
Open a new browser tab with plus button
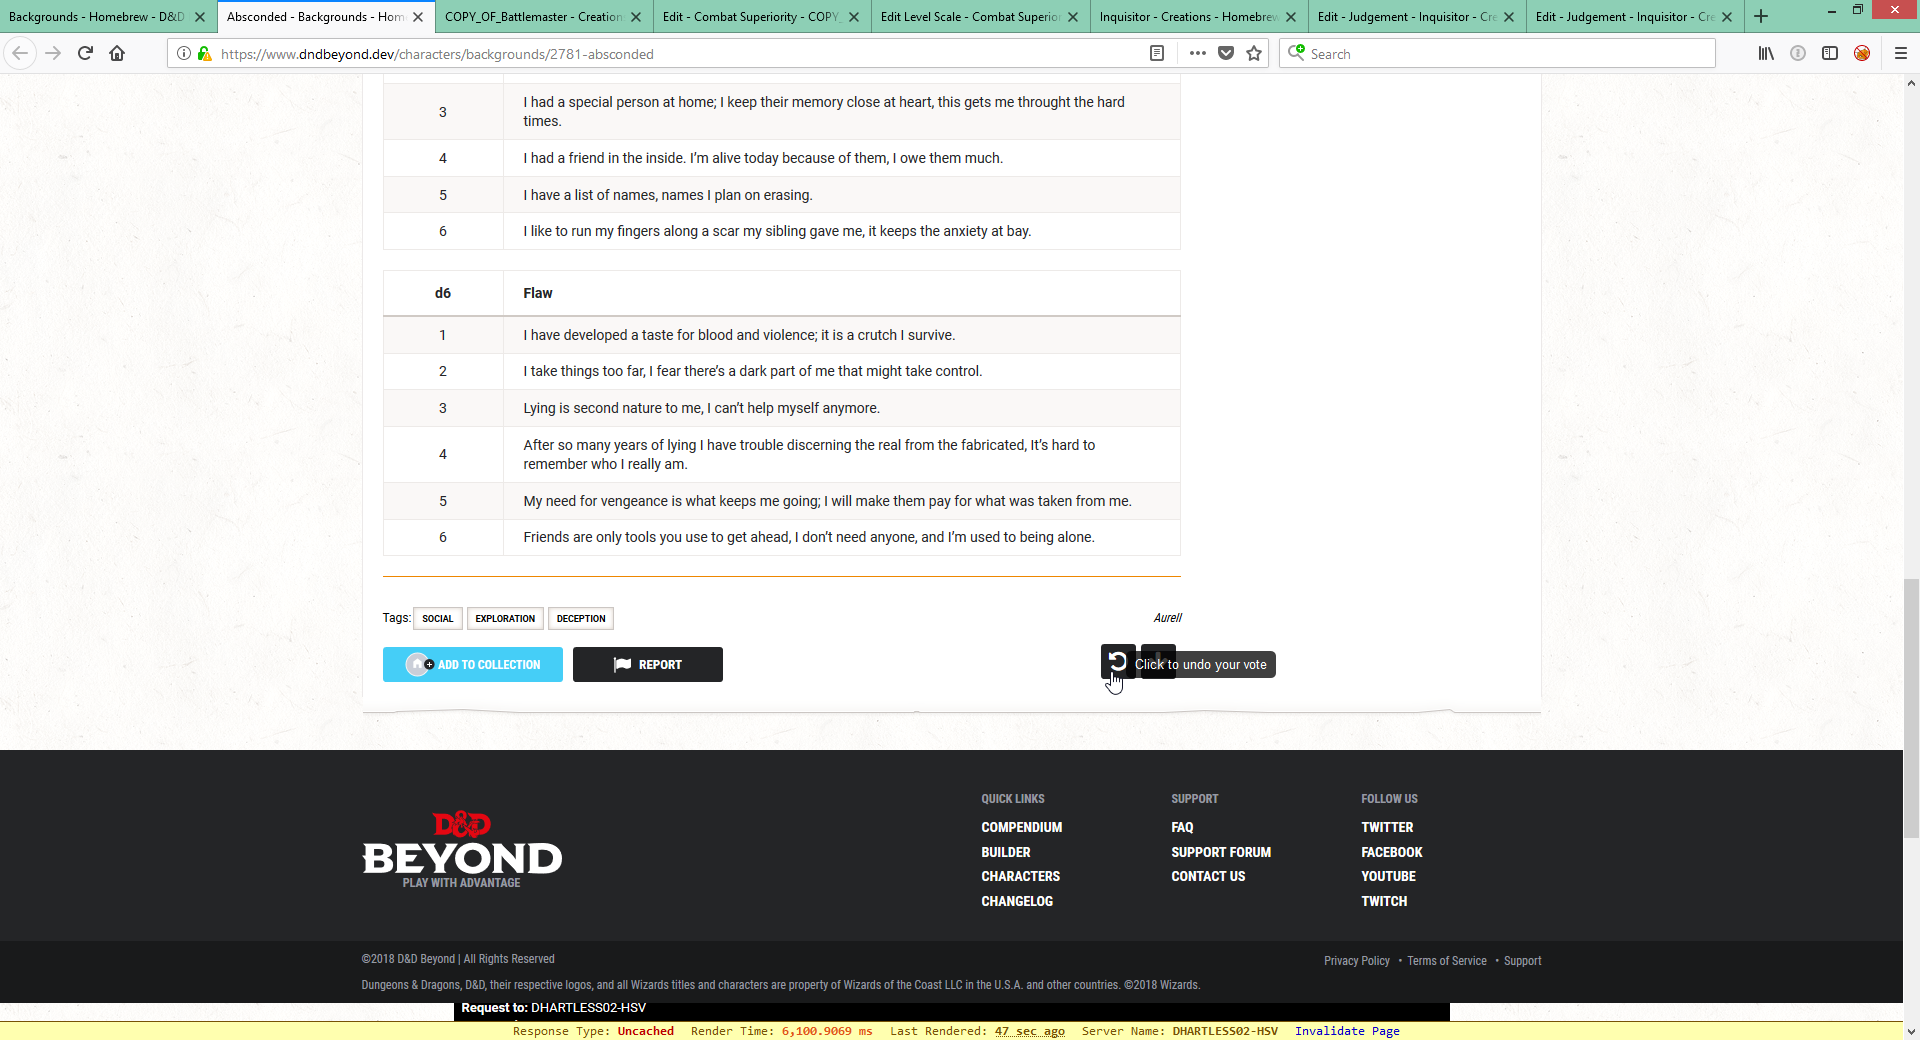click(x=1761, y=17)
